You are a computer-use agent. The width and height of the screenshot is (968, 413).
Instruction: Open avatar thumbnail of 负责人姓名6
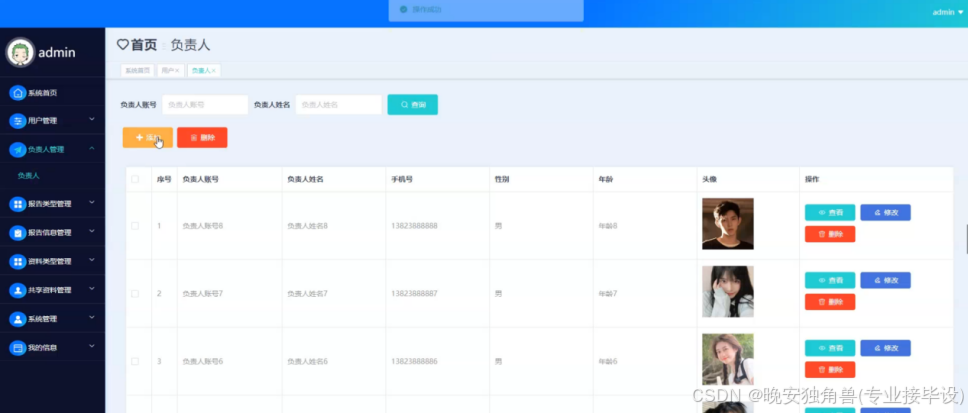728,359
